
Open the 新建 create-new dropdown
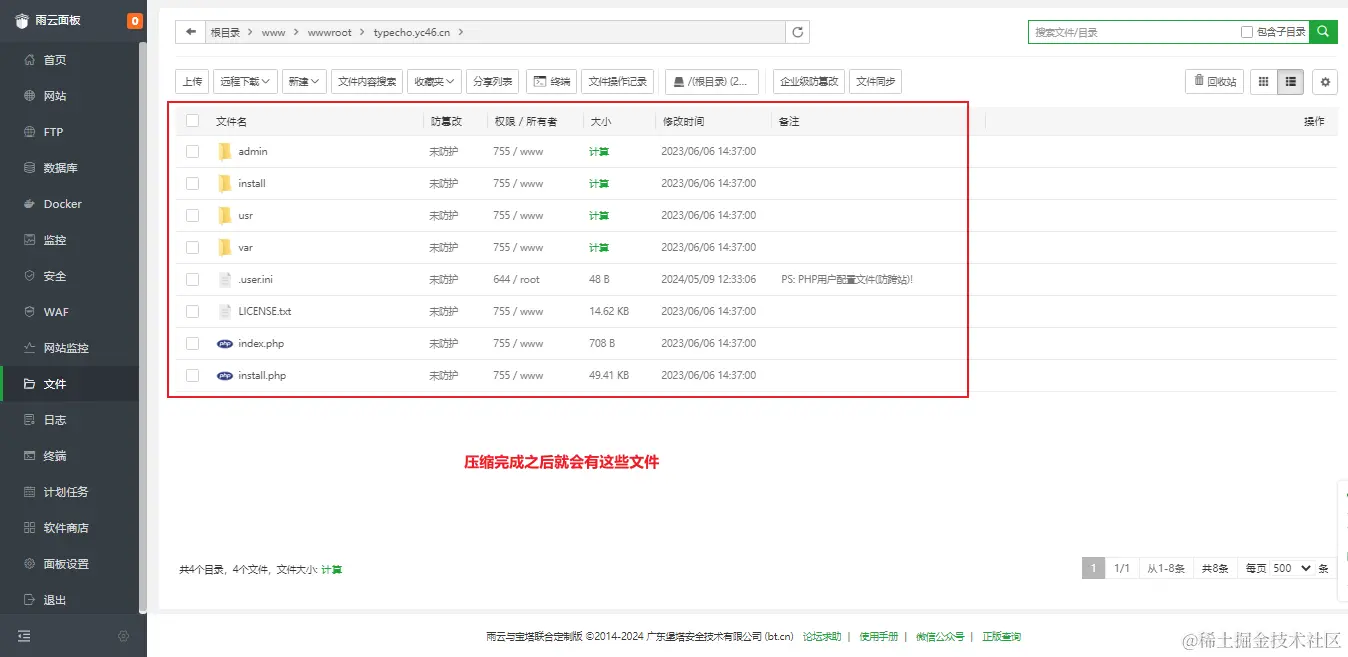click(303, 81)
